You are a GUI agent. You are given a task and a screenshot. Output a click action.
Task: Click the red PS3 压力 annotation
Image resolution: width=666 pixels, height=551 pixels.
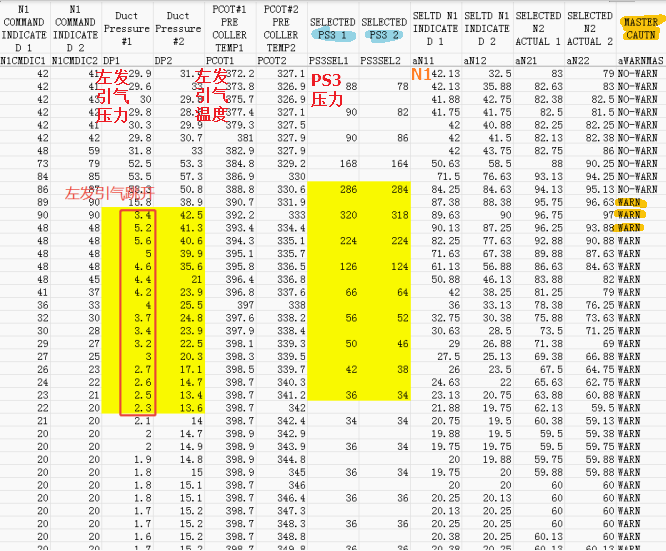click(x=327, y=90)
